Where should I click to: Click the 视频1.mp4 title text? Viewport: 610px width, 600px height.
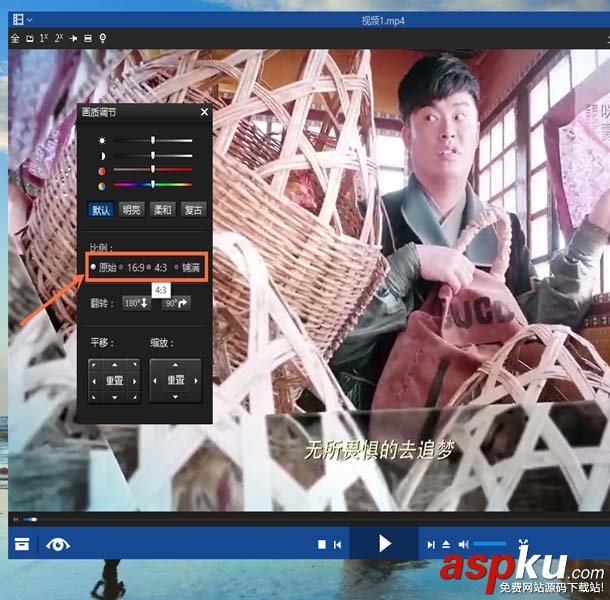point(383,20)
